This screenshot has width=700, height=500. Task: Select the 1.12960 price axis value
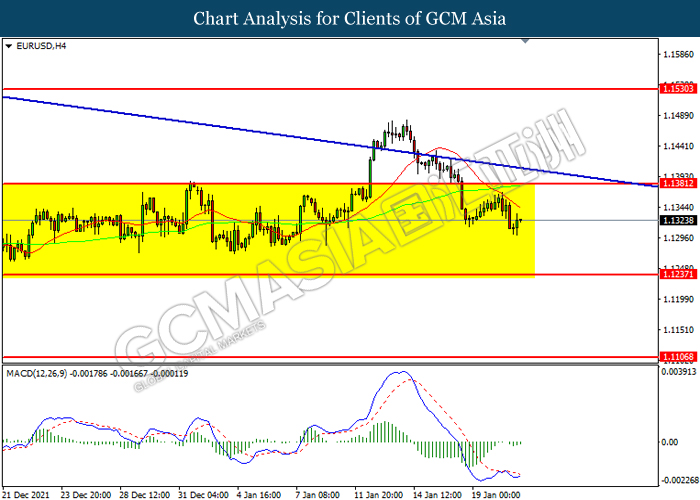click(x=679, y=238)
